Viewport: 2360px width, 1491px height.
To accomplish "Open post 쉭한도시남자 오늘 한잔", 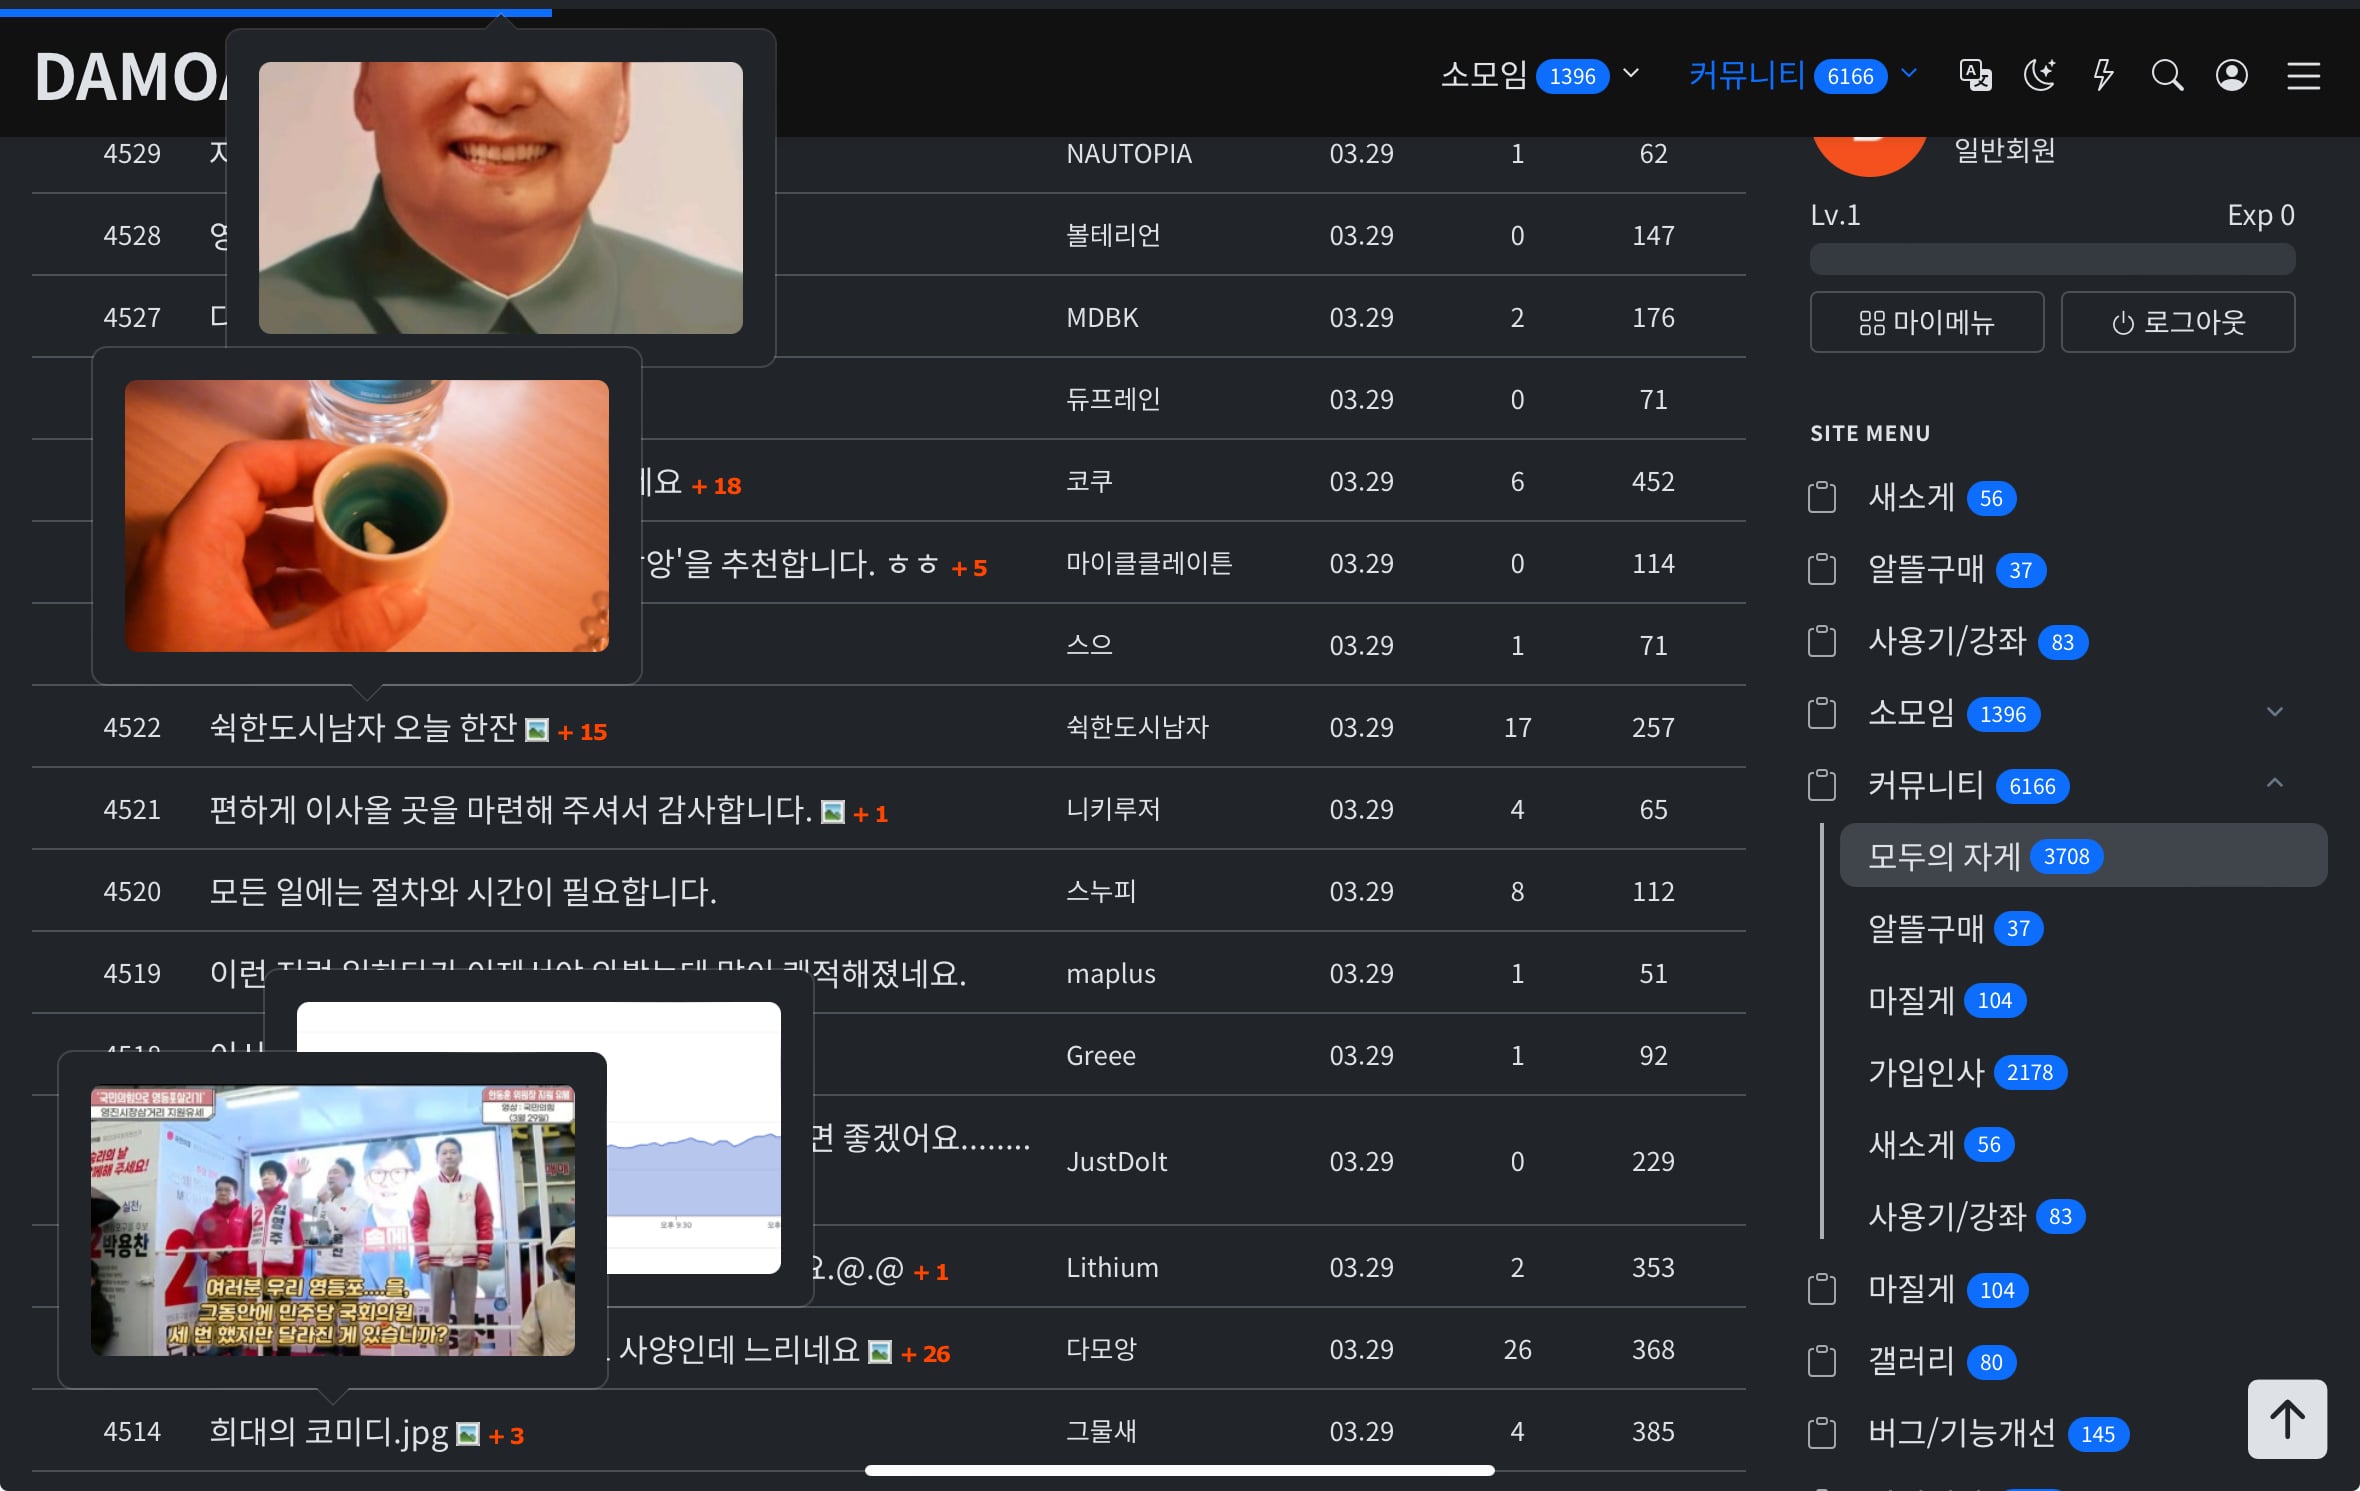I will pos(363,727).
